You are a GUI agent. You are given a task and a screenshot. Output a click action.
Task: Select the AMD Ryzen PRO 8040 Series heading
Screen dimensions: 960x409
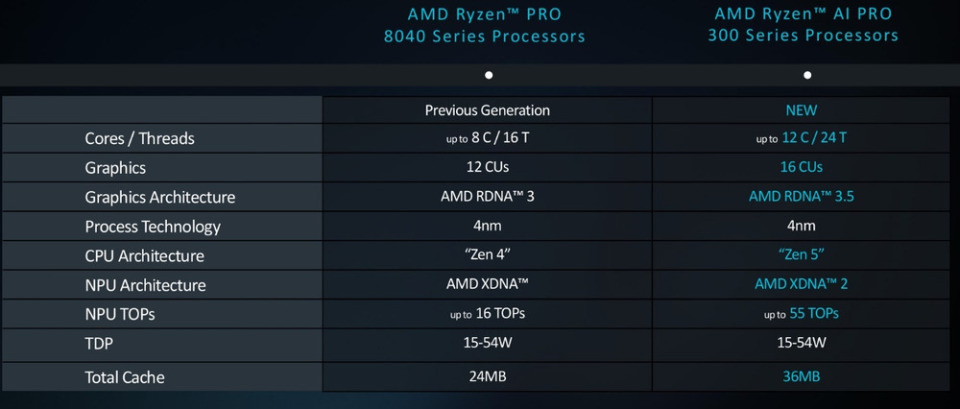point(485,25)
